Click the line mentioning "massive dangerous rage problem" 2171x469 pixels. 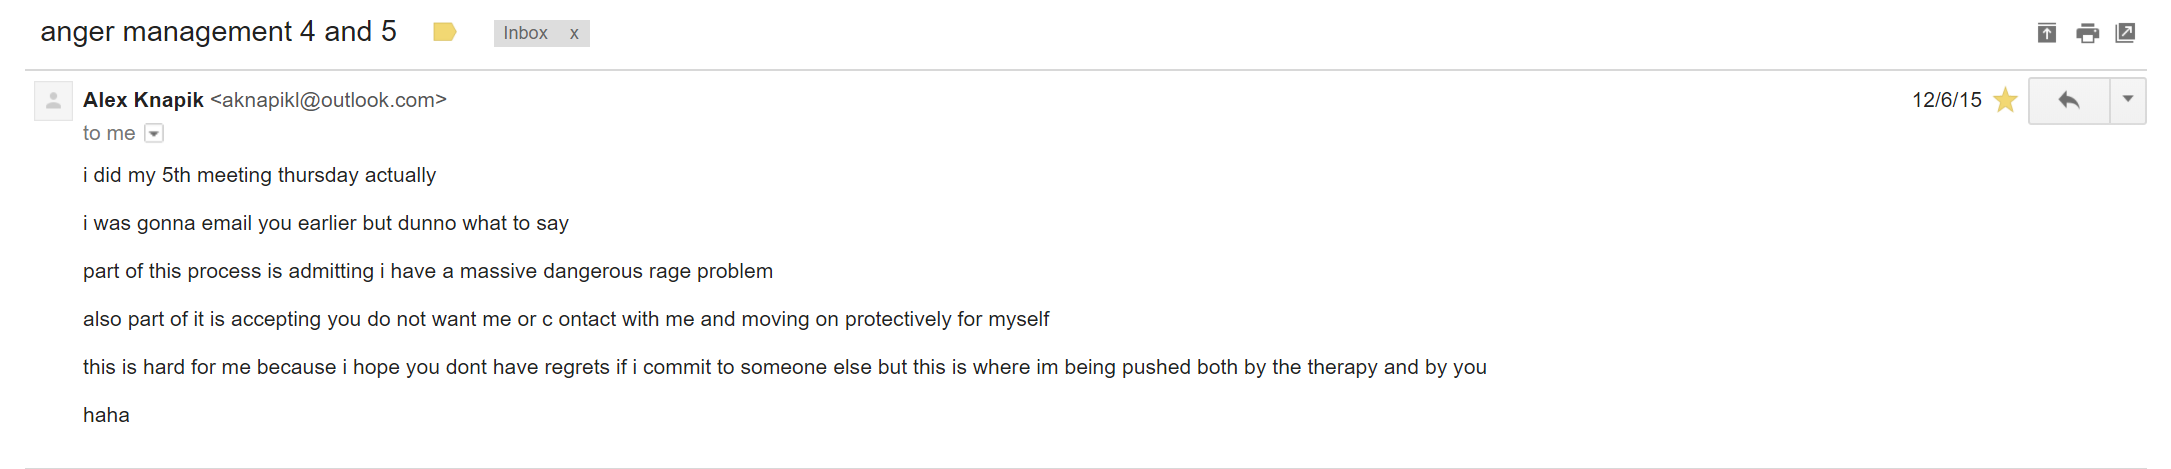428,271
